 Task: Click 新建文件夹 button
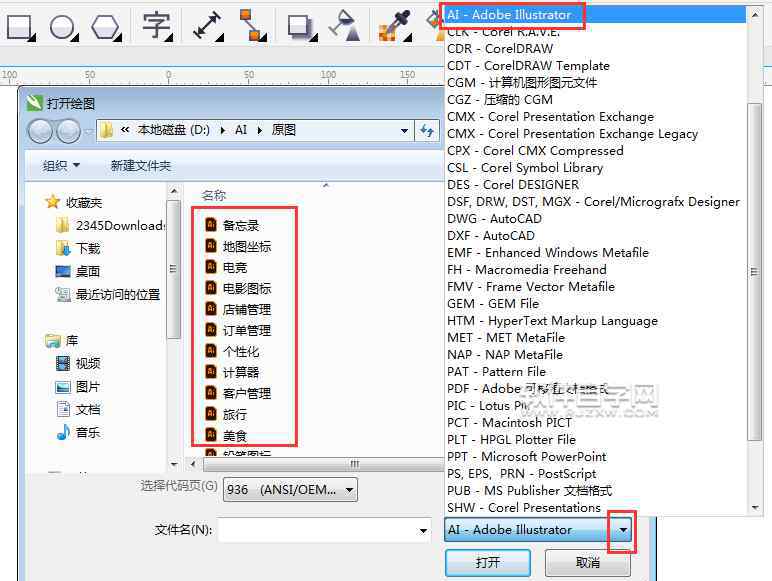pos(141,166)
